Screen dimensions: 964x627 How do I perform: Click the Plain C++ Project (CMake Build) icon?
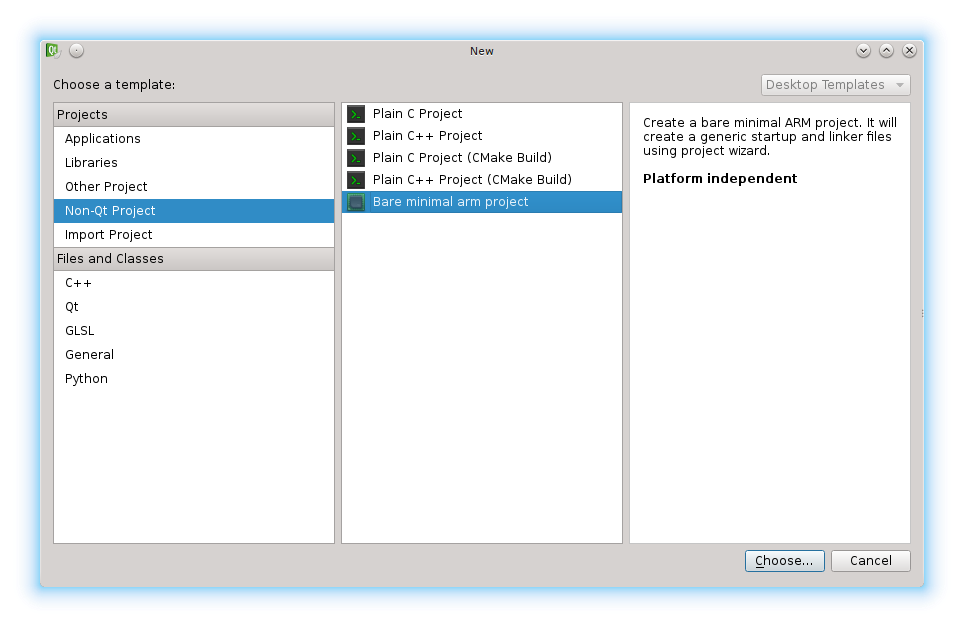click(356, 180)
